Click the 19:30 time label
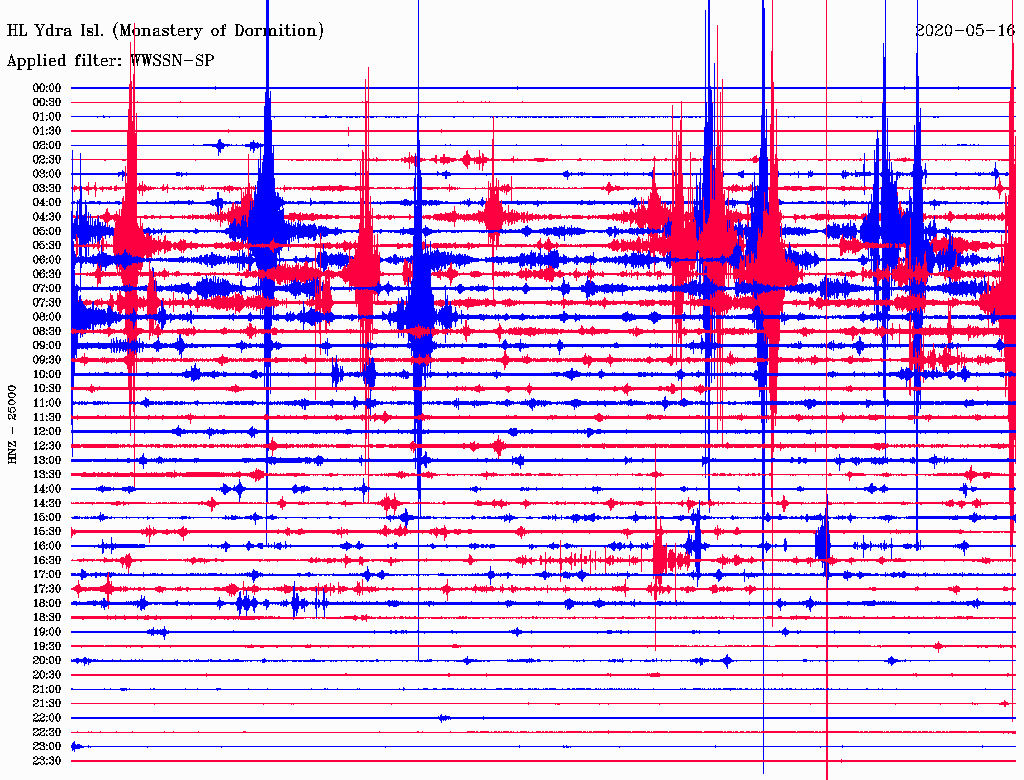1024x780 pixels. (47, 646)
